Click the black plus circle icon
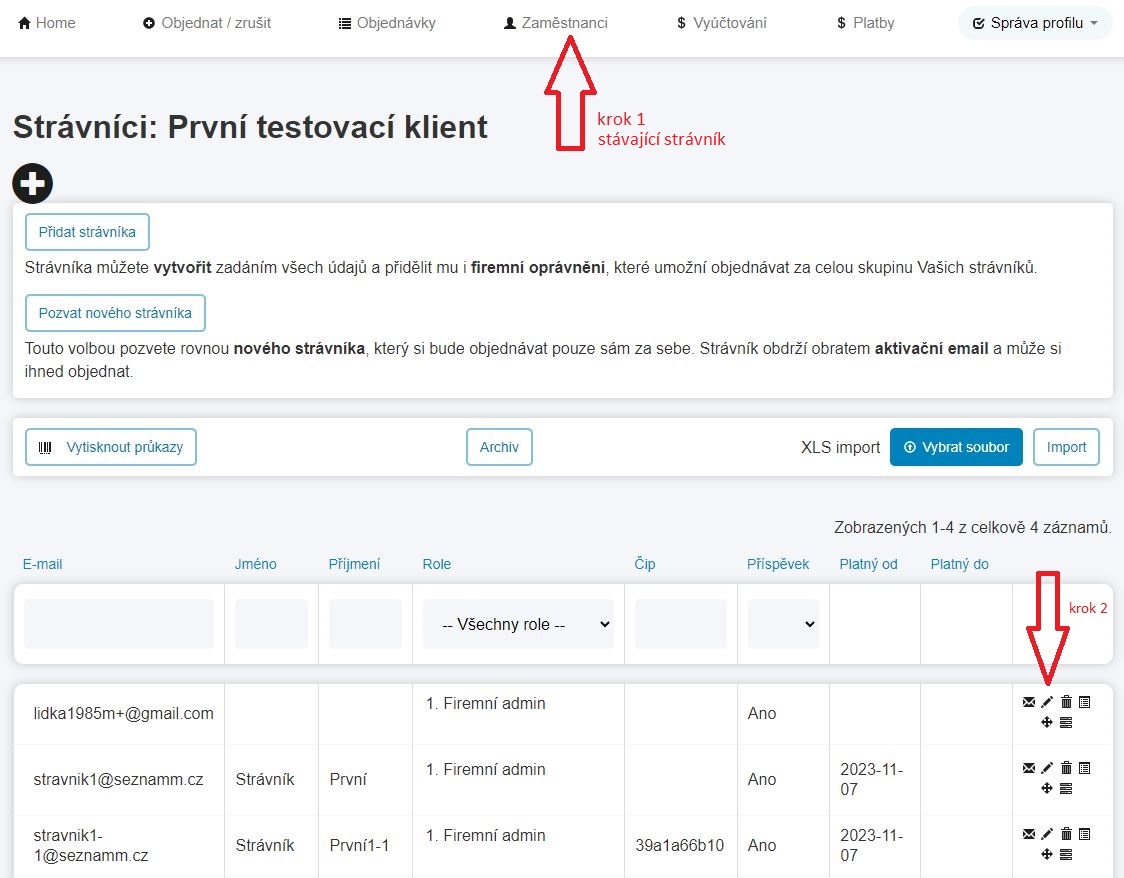Viewport: 1124px width, 878px height. pos(32,183)
